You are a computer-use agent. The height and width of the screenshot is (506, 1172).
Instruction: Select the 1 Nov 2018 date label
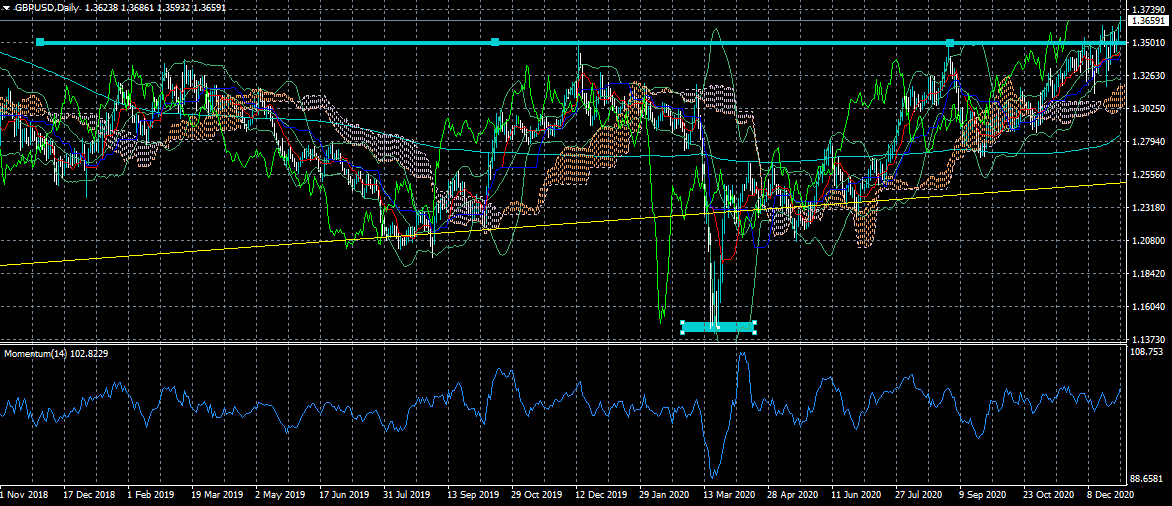pos(24,494)
